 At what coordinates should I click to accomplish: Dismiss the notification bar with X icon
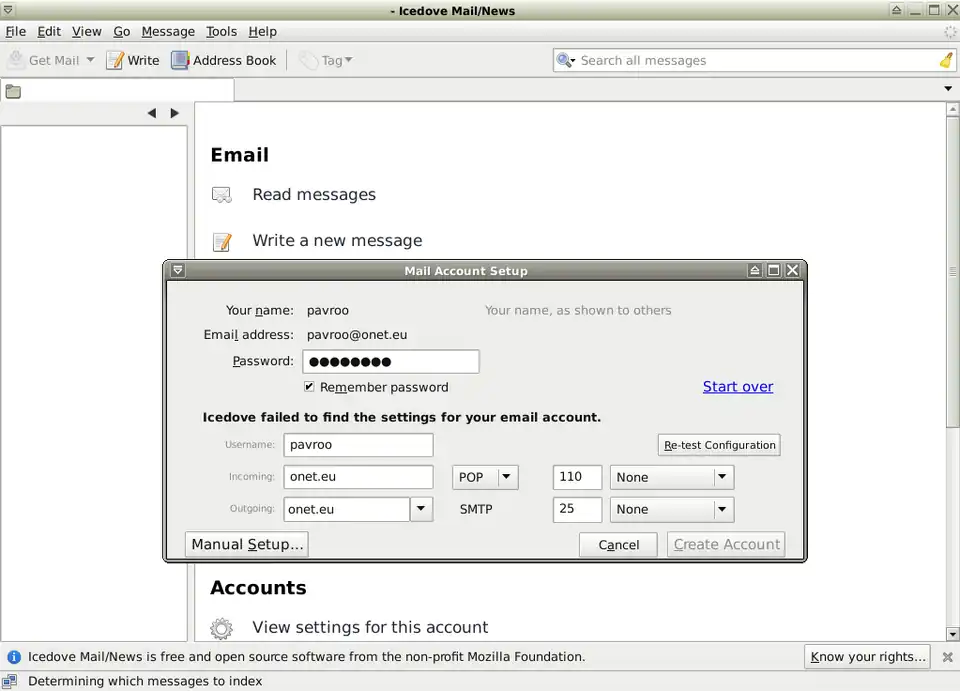click(x=947, y=657)
